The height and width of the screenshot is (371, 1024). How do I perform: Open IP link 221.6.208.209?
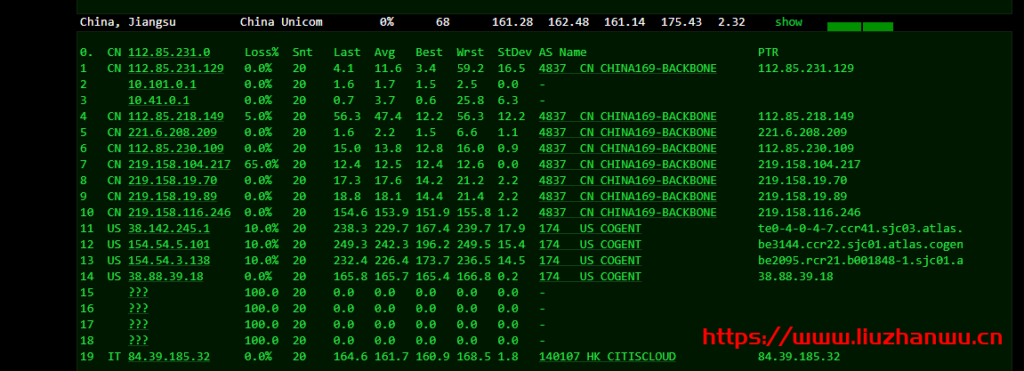click(172, 133)
